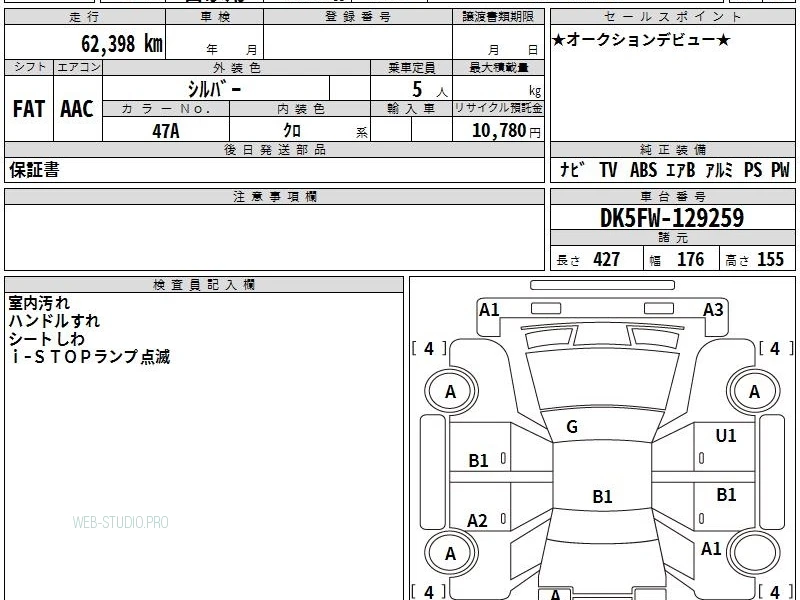Click the 車検 column header
Viewport: 800px width, 600px height.
215,17
